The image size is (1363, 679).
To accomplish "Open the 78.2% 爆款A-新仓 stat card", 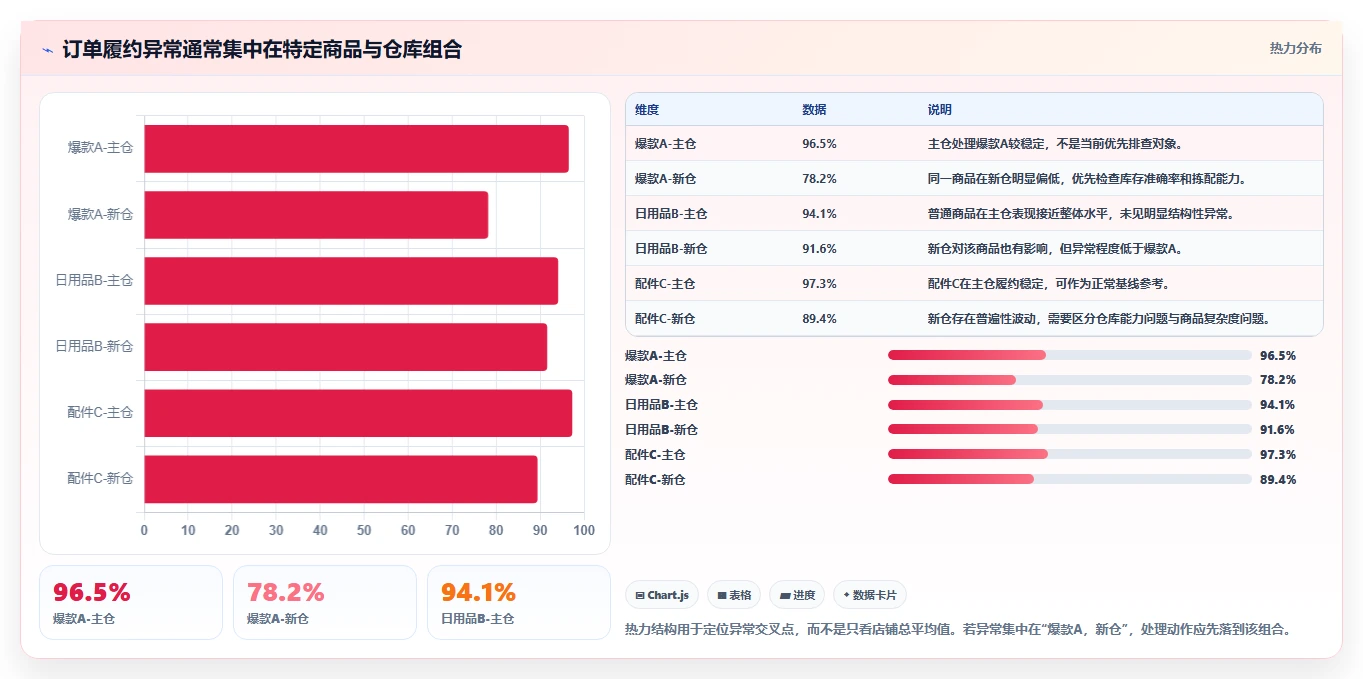I will (325, 602).
